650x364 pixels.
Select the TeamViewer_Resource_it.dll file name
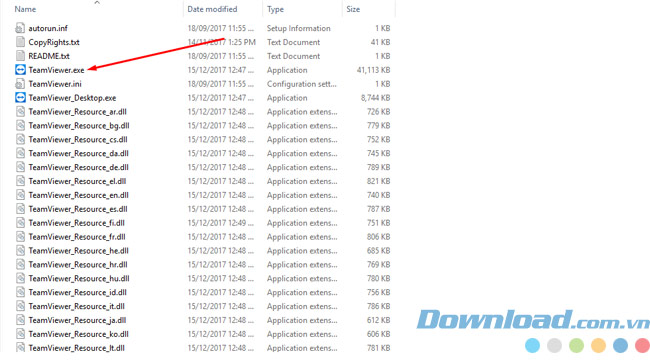(x=77, y=306)
